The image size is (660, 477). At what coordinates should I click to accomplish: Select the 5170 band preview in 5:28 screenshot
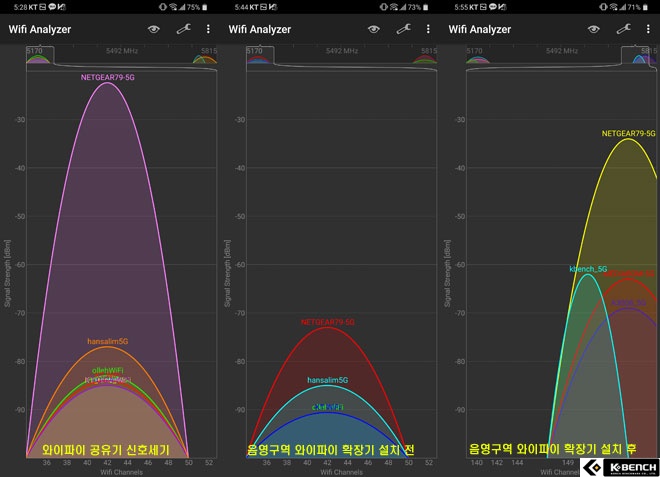pos(40,55)
